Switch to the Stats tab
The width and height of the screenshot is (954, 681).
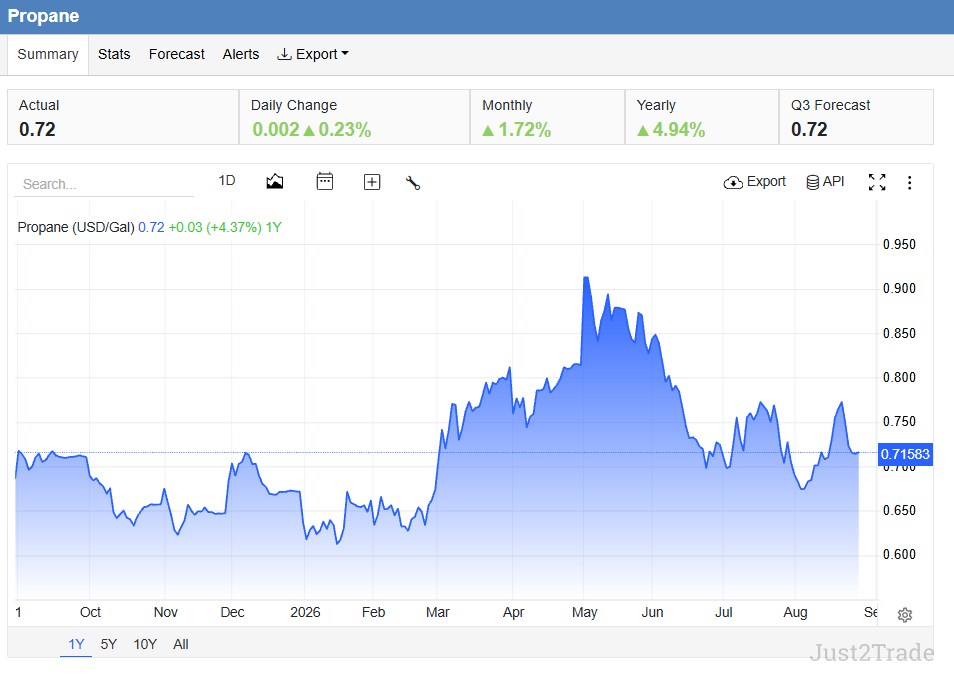point(114,54)
